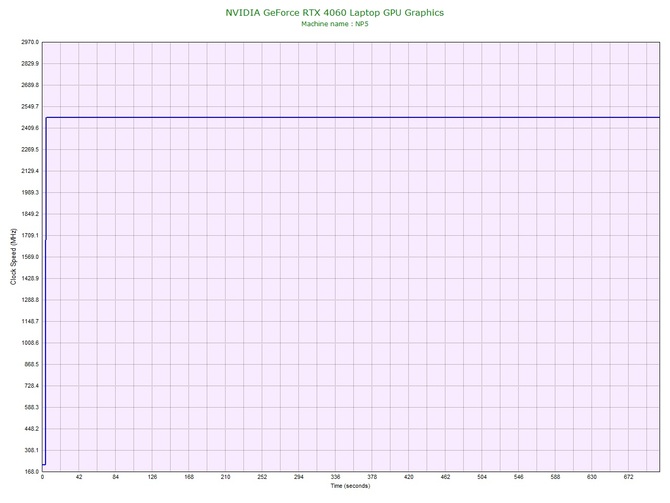The image size is (670, 503).
Task: Click the 168 time axis label
Action: (x=189, y=477)
